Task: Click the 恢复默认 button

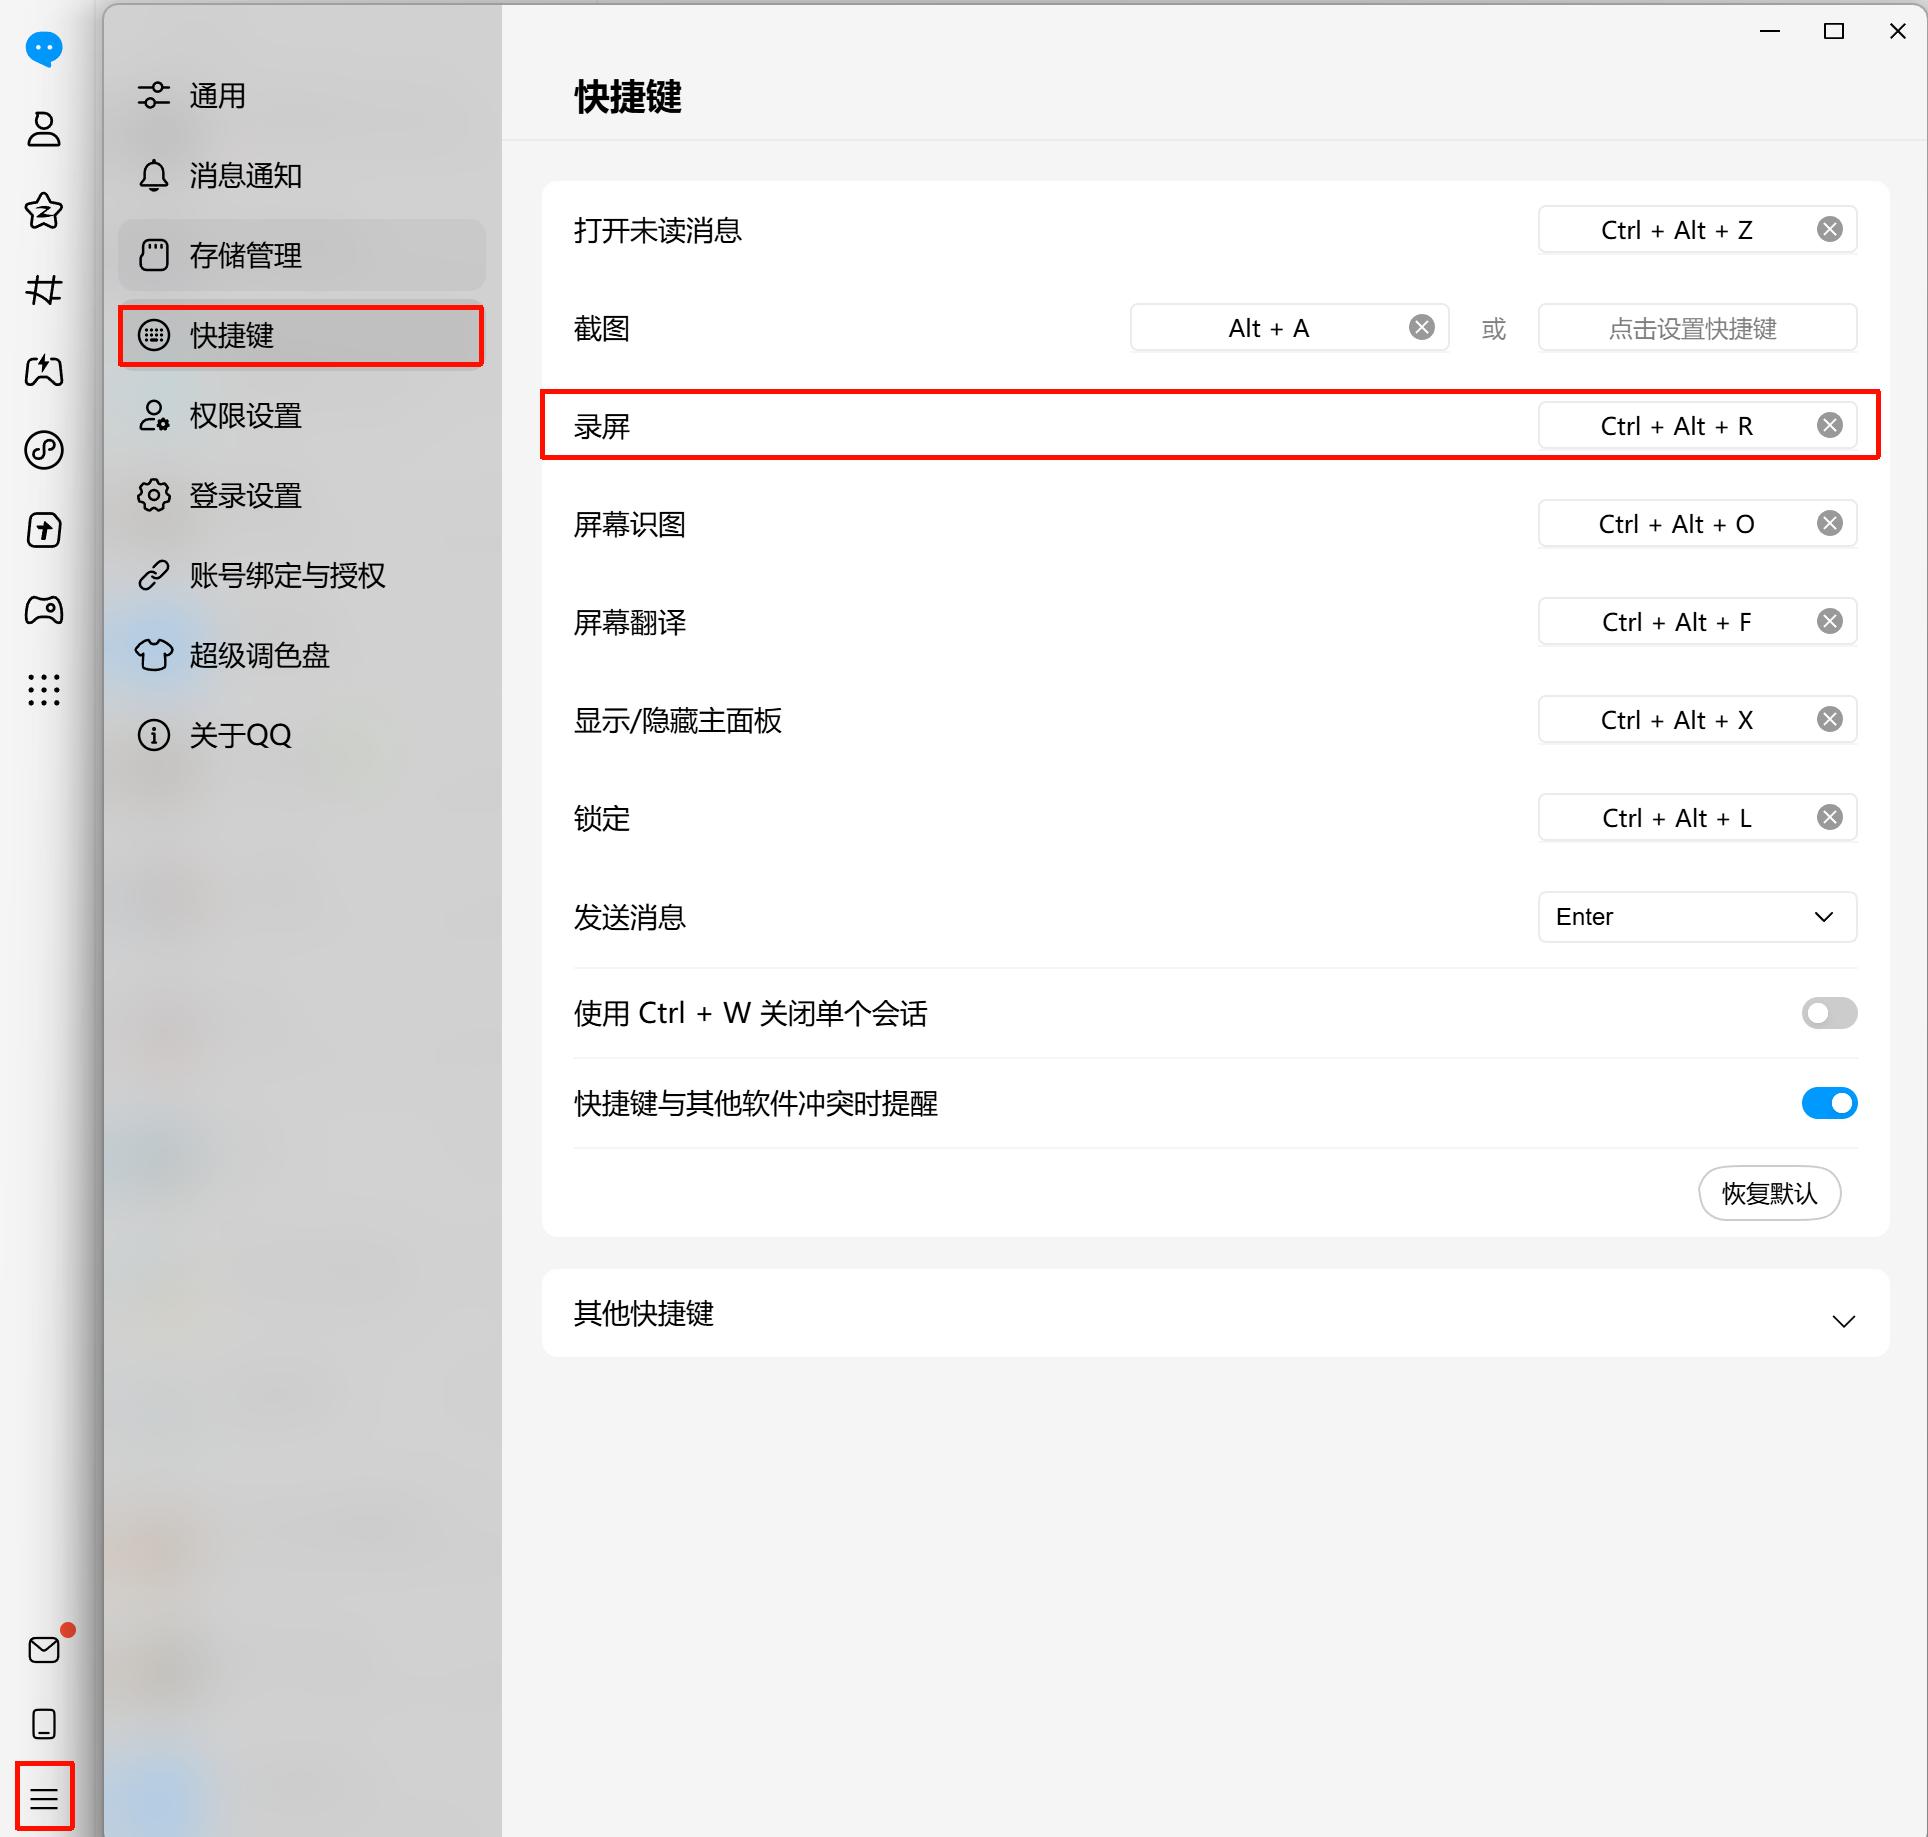Action: [1768, 1193]
